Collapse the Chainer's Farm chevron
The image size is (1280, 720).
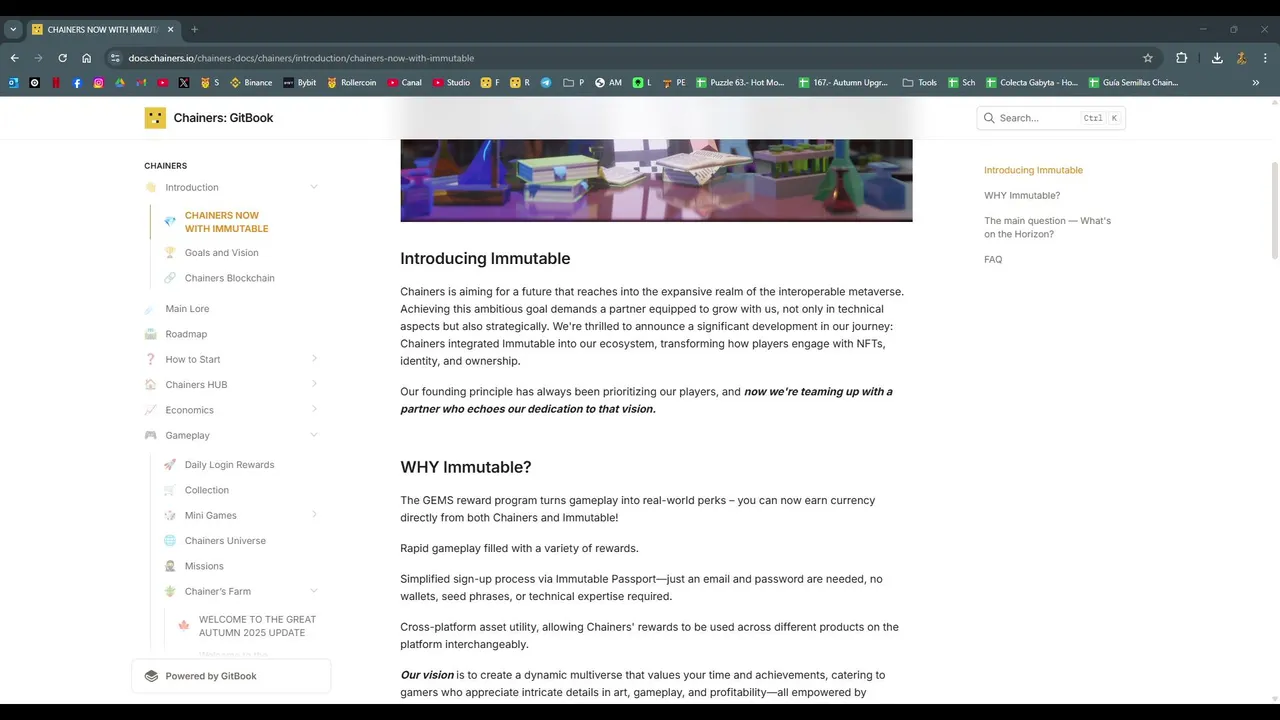[314, 591]
